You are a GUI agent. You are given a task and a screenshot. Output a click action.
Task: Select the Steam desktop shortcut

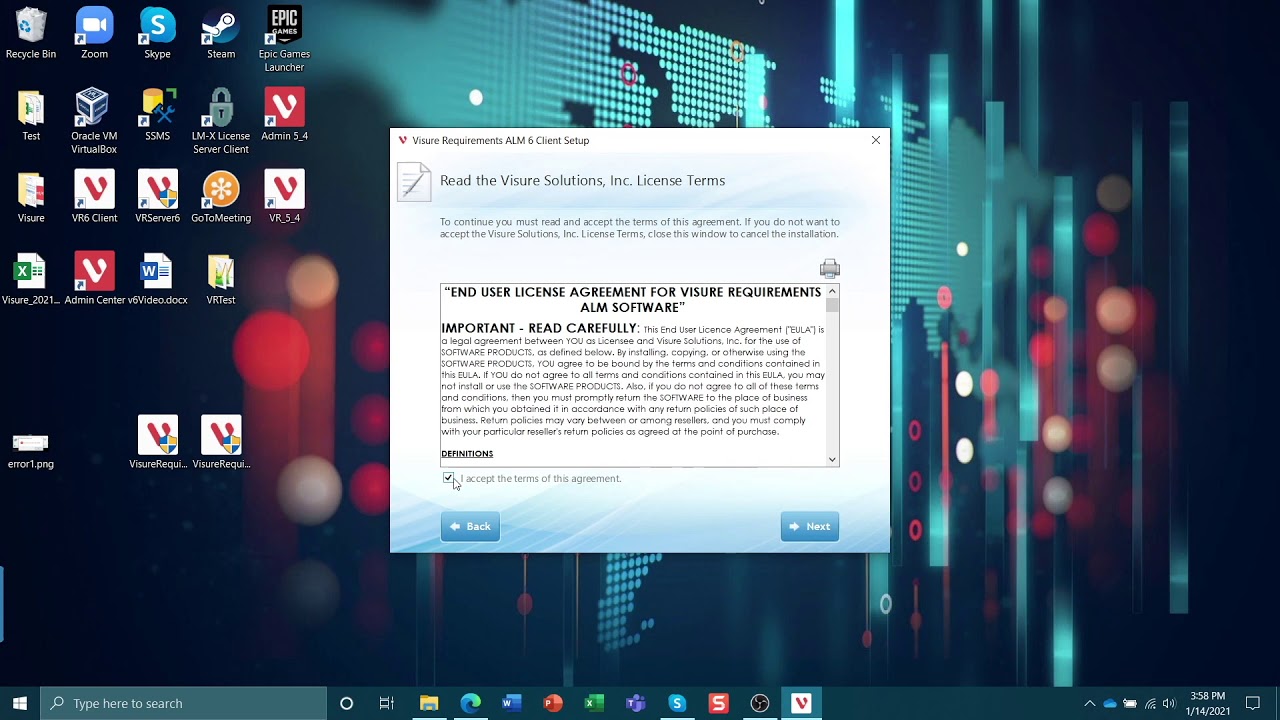221,34
